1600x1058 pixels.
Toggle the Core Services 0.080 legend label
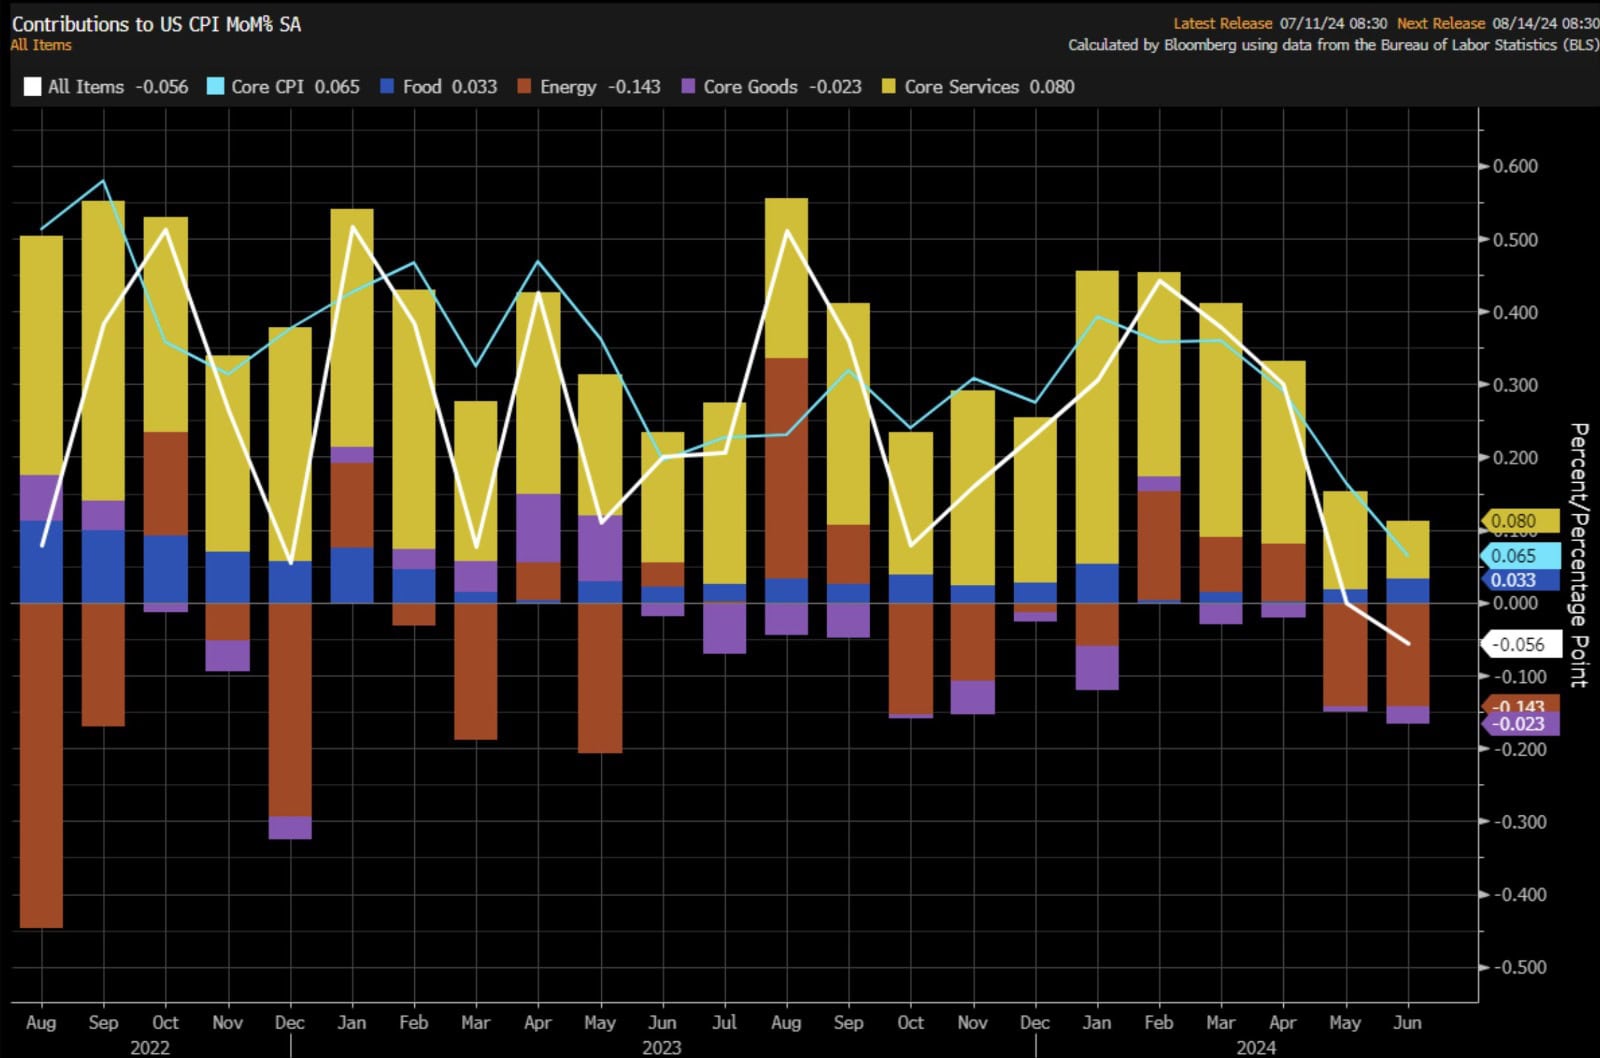tap(989, 87)
